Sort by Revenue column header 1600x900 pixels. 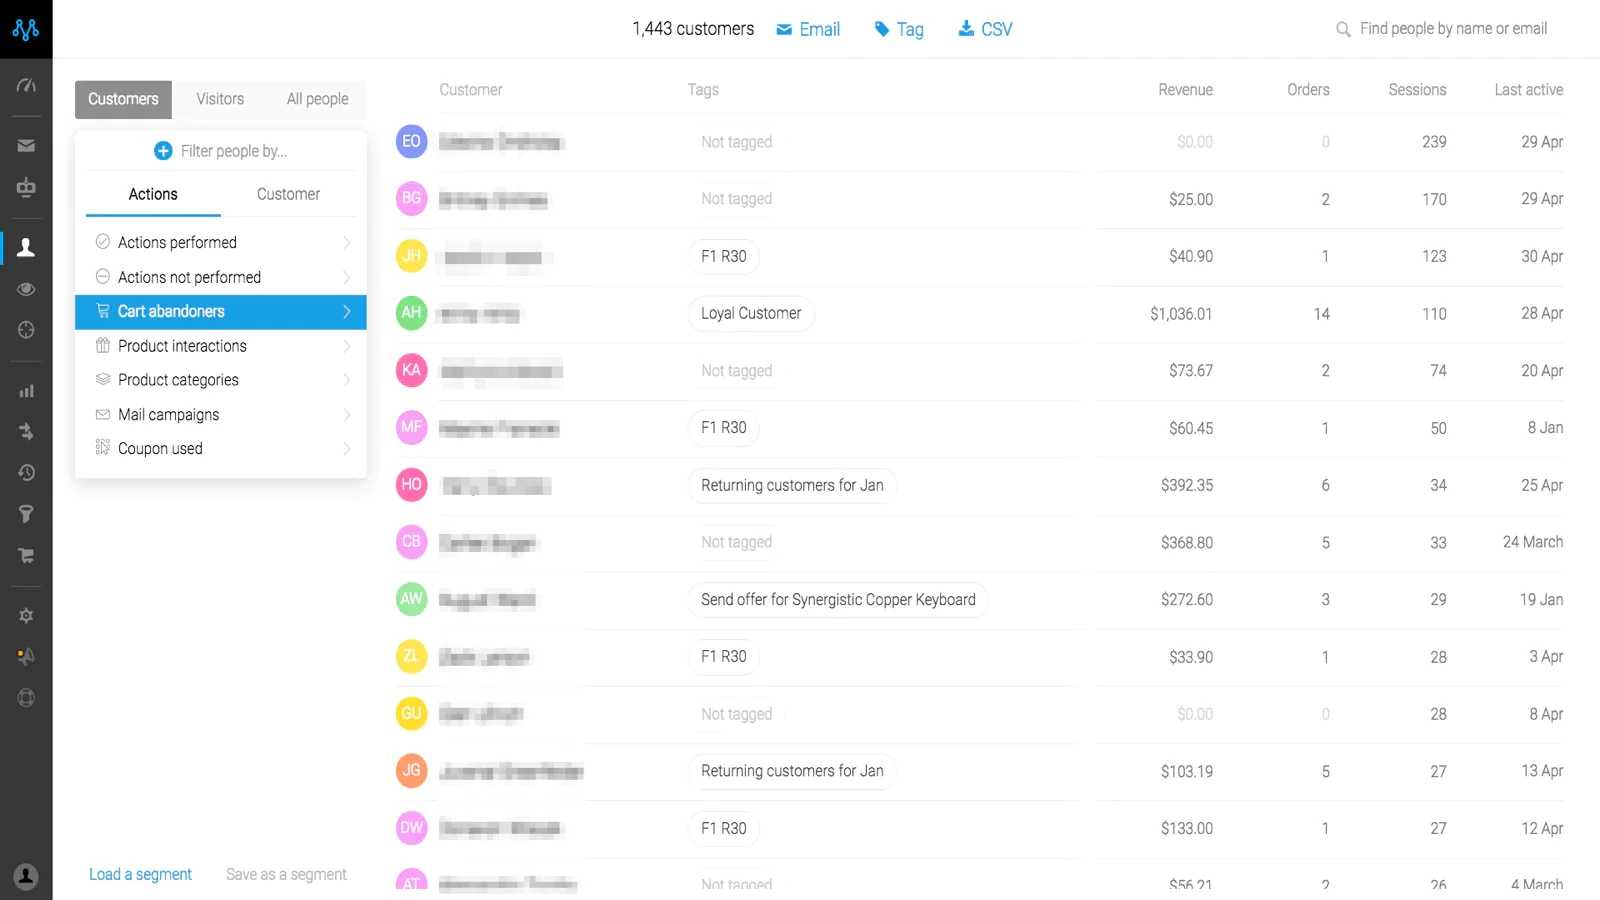pos(1185,90)
